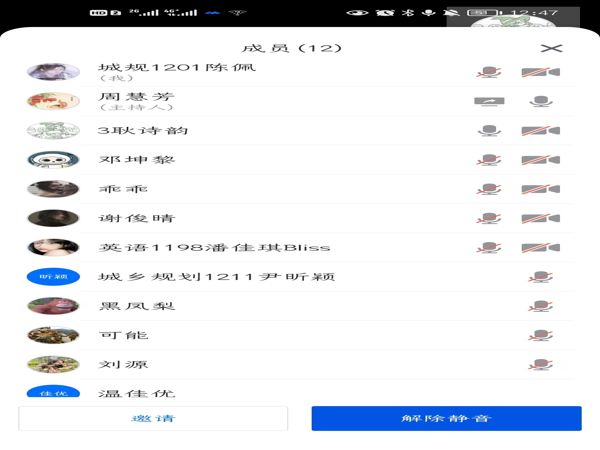This screenshot has width=600, height=450.
Task: Tap the screen sharing icon beside 周慧芳
Action: pyautogui.click(x=489, y=101)
